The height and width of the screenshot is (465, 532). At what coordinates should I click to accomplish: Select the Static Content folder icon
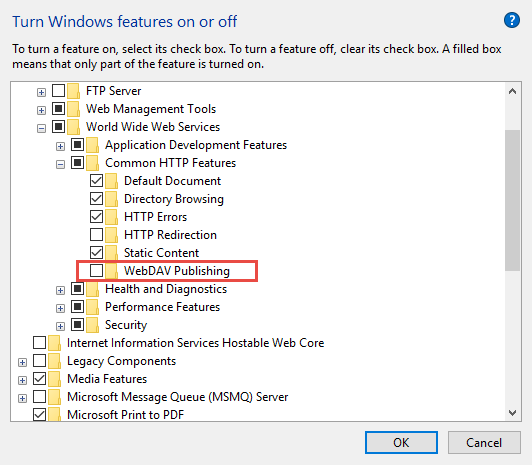pos(111,253)
